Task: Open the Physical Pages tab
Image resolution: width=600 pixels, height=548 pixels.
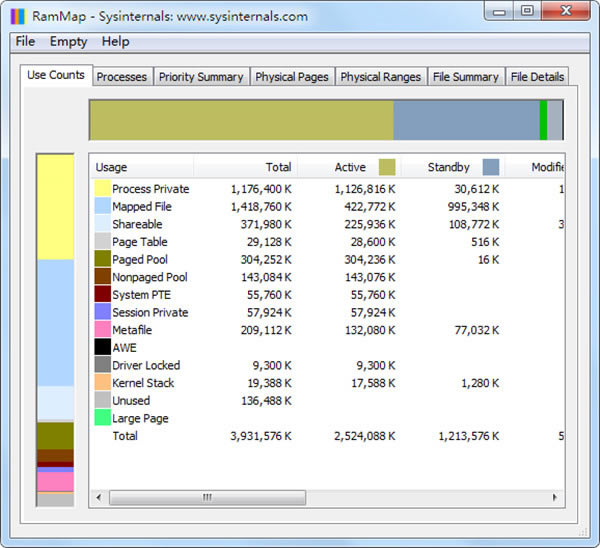Action: (x=289, y=77)
